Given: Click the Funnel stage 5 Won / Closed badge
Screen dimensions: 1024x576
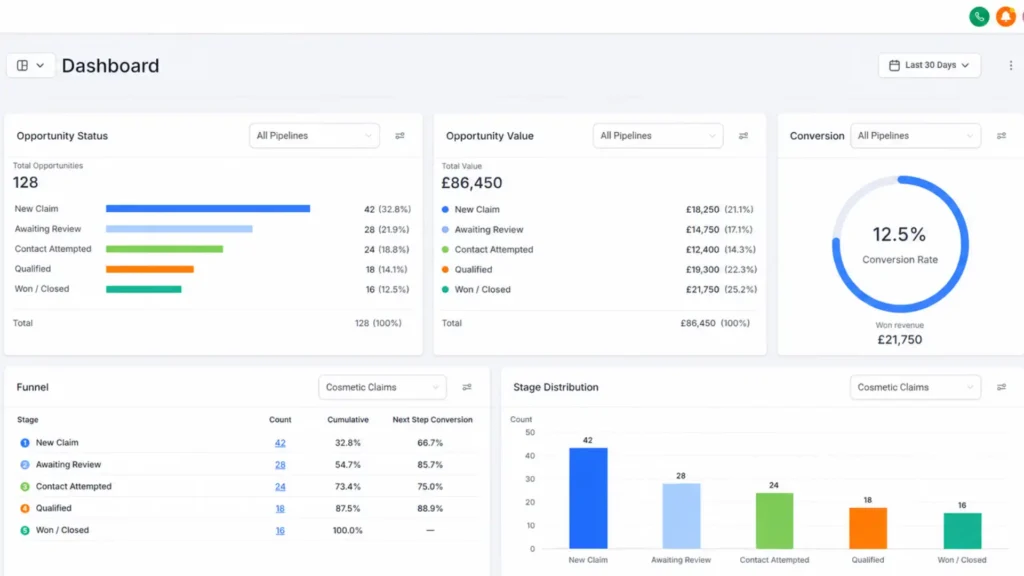Looking at the screenshot, I should [25, 530].
